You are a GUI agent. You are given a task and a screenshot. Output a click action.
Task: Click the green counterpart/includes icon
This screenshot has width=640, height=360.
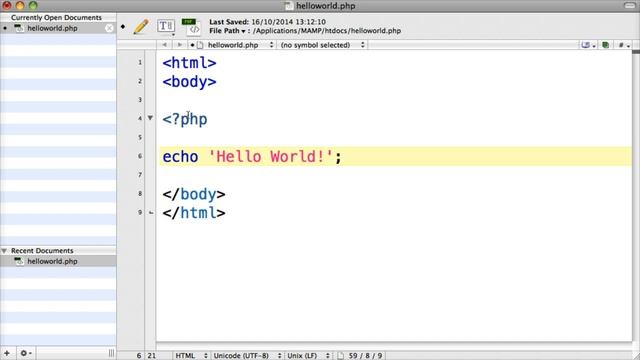(x=606, y=45)
